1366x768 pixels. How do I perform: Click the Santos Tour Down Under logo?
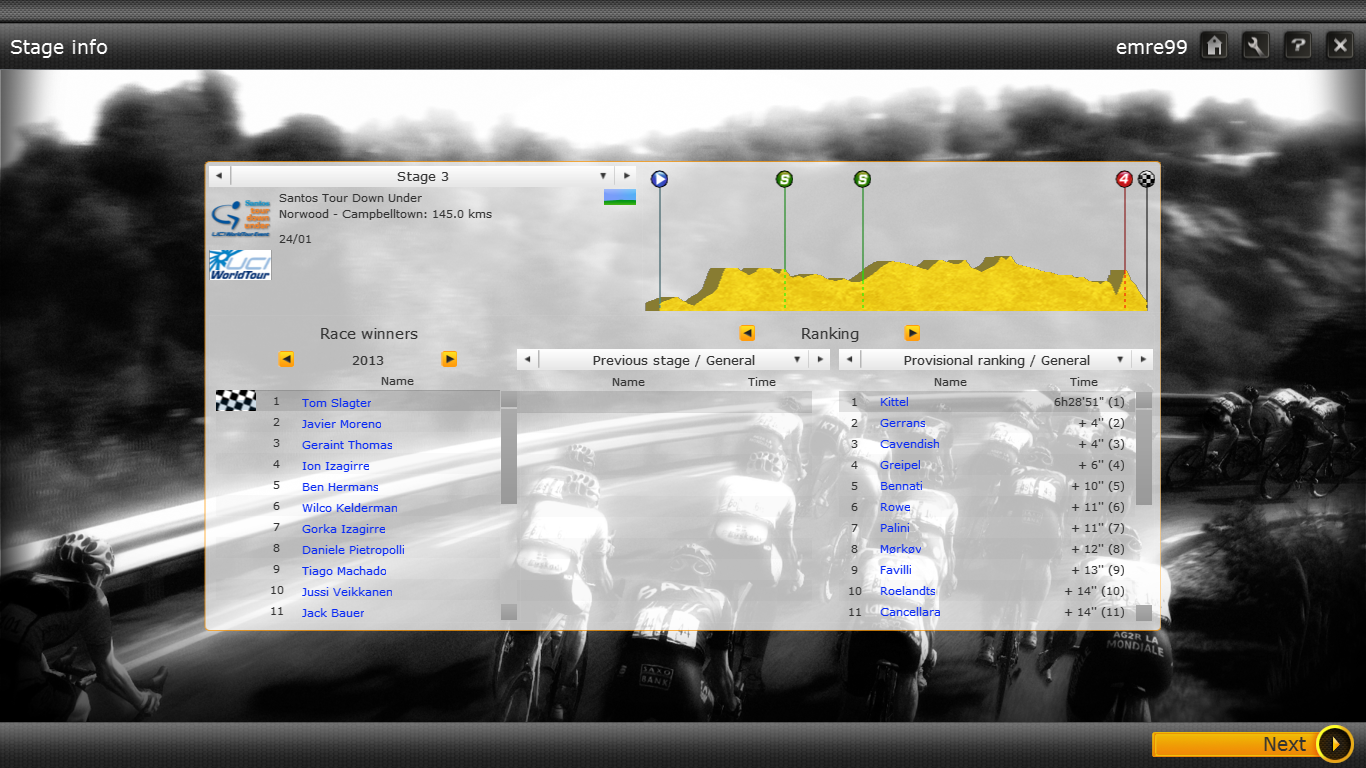click(240, 217)
